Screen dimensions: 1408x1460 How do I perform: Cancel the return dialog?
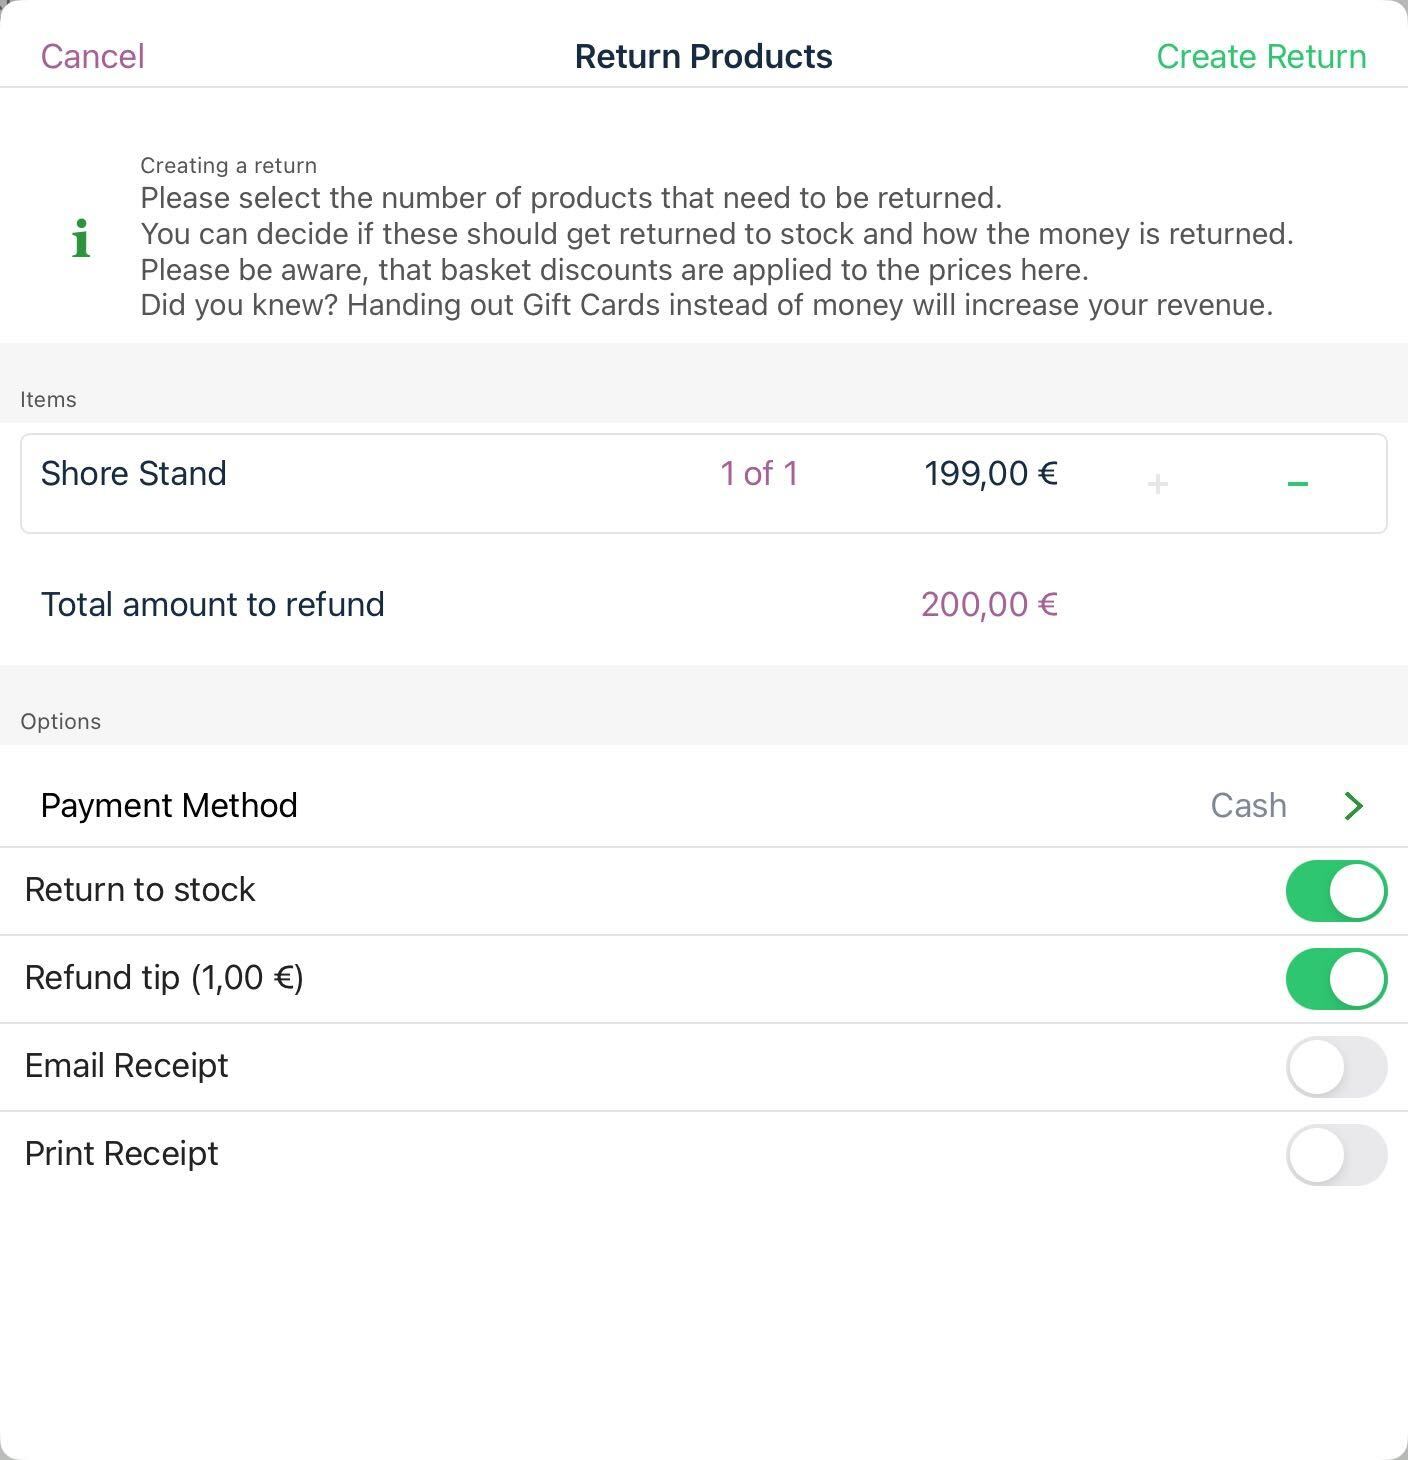[92, 56]
